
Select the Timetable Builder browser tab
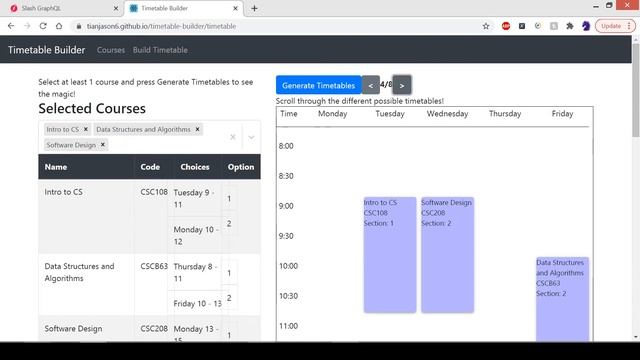(x=184, y=8)
